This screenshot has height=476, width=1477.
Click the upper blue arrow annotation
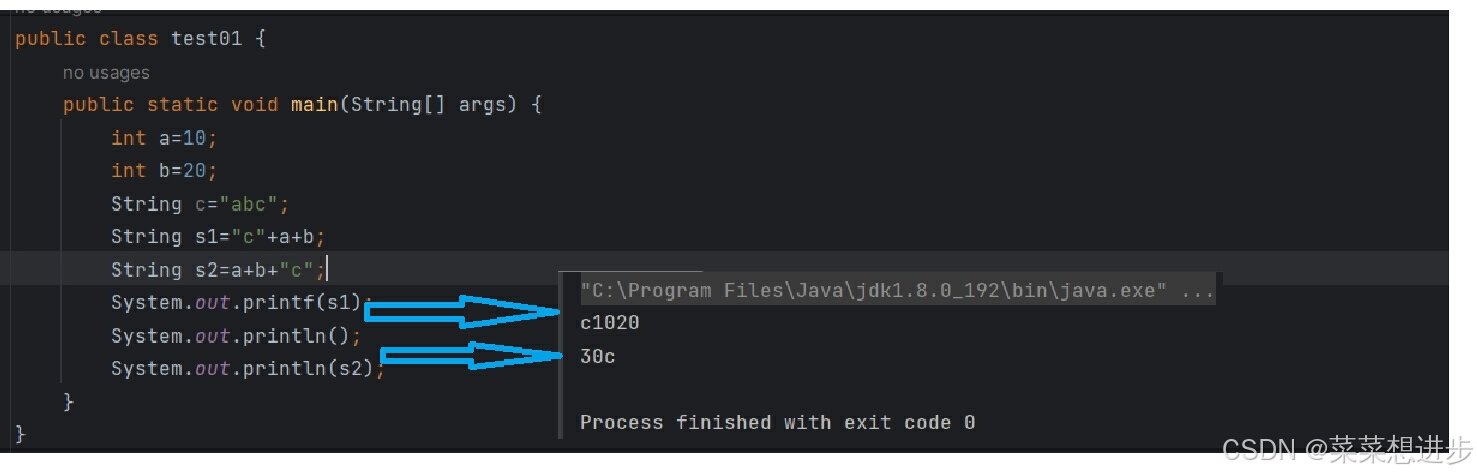462,312
